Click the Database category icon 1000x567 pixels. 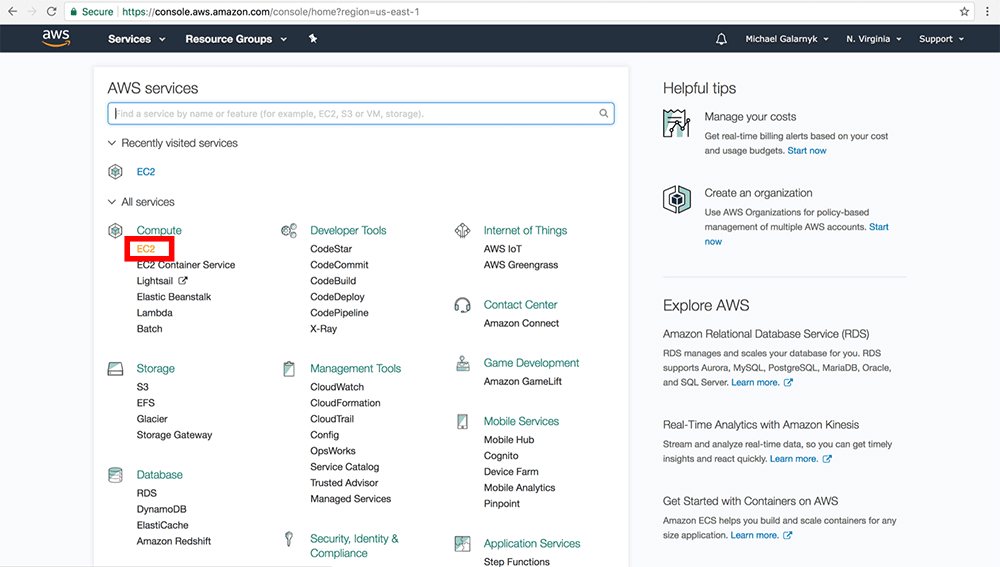115,475
